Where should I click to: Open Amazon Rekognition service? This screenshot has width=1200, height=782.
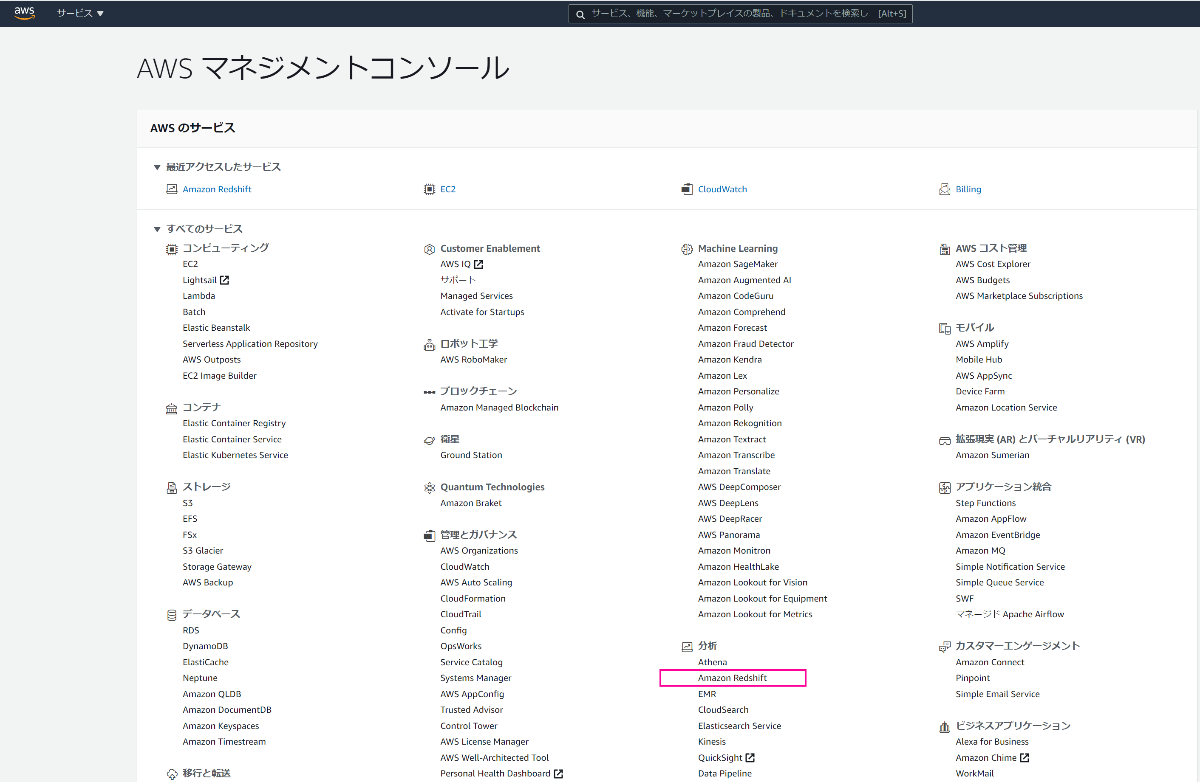tap(740, 423)
